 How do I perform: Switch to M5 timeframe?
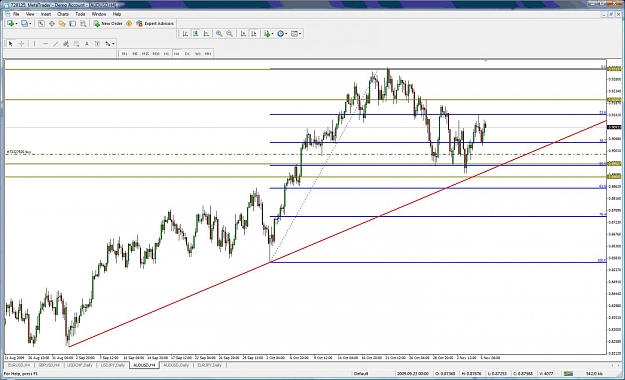click(x=135, y=54)
